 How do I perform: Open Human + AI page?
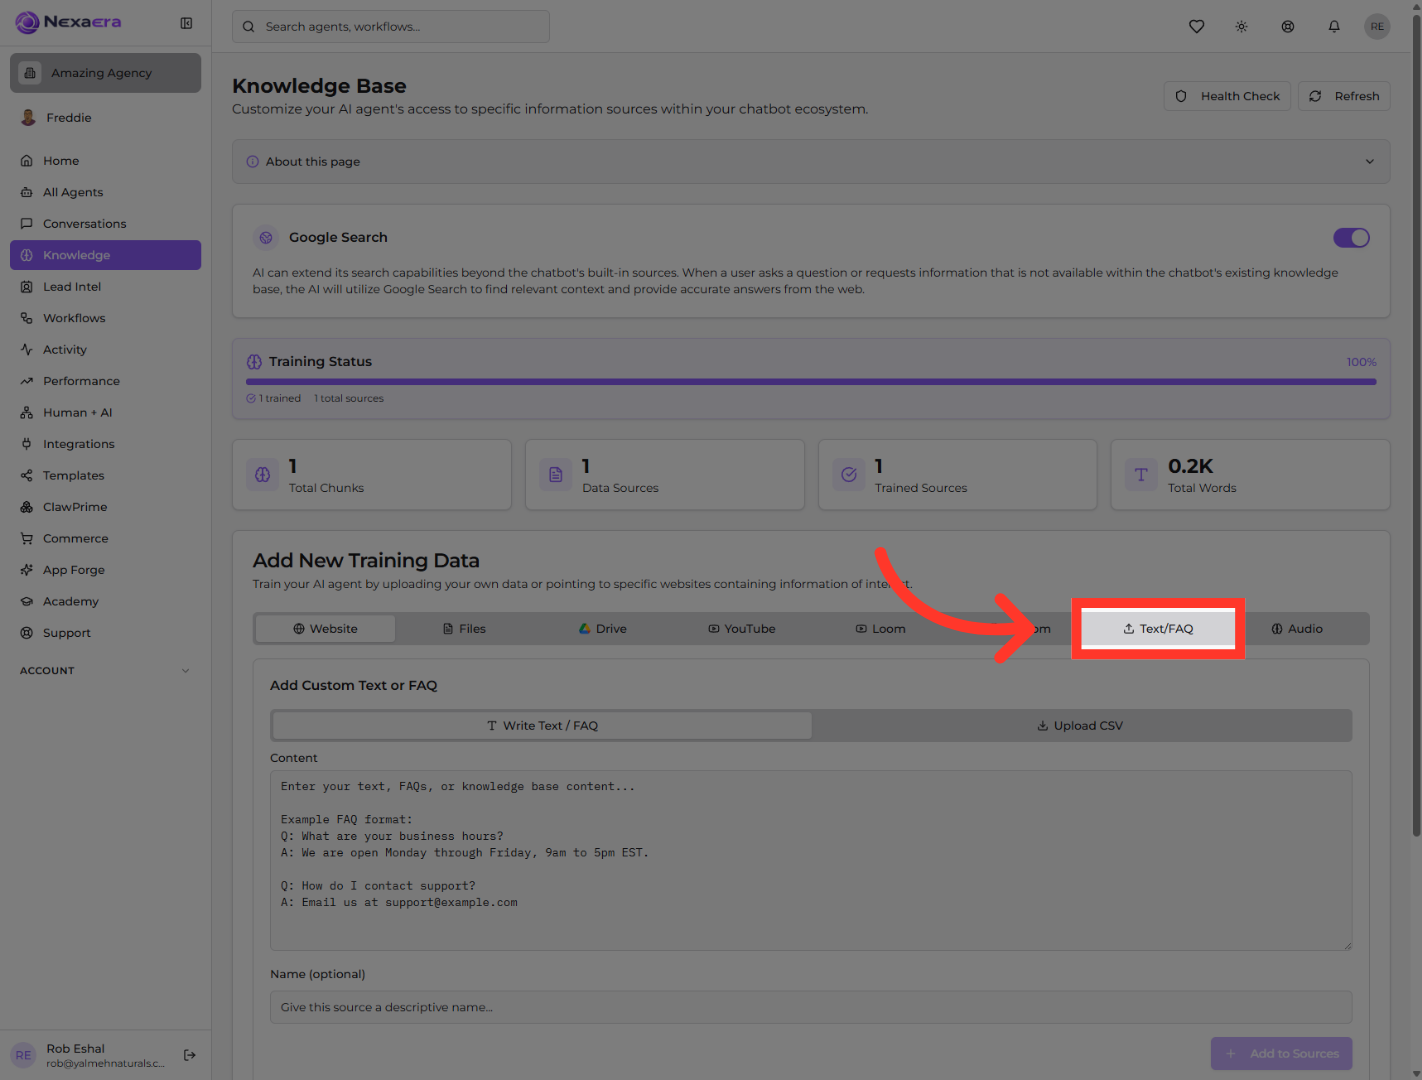coord(105,413)
